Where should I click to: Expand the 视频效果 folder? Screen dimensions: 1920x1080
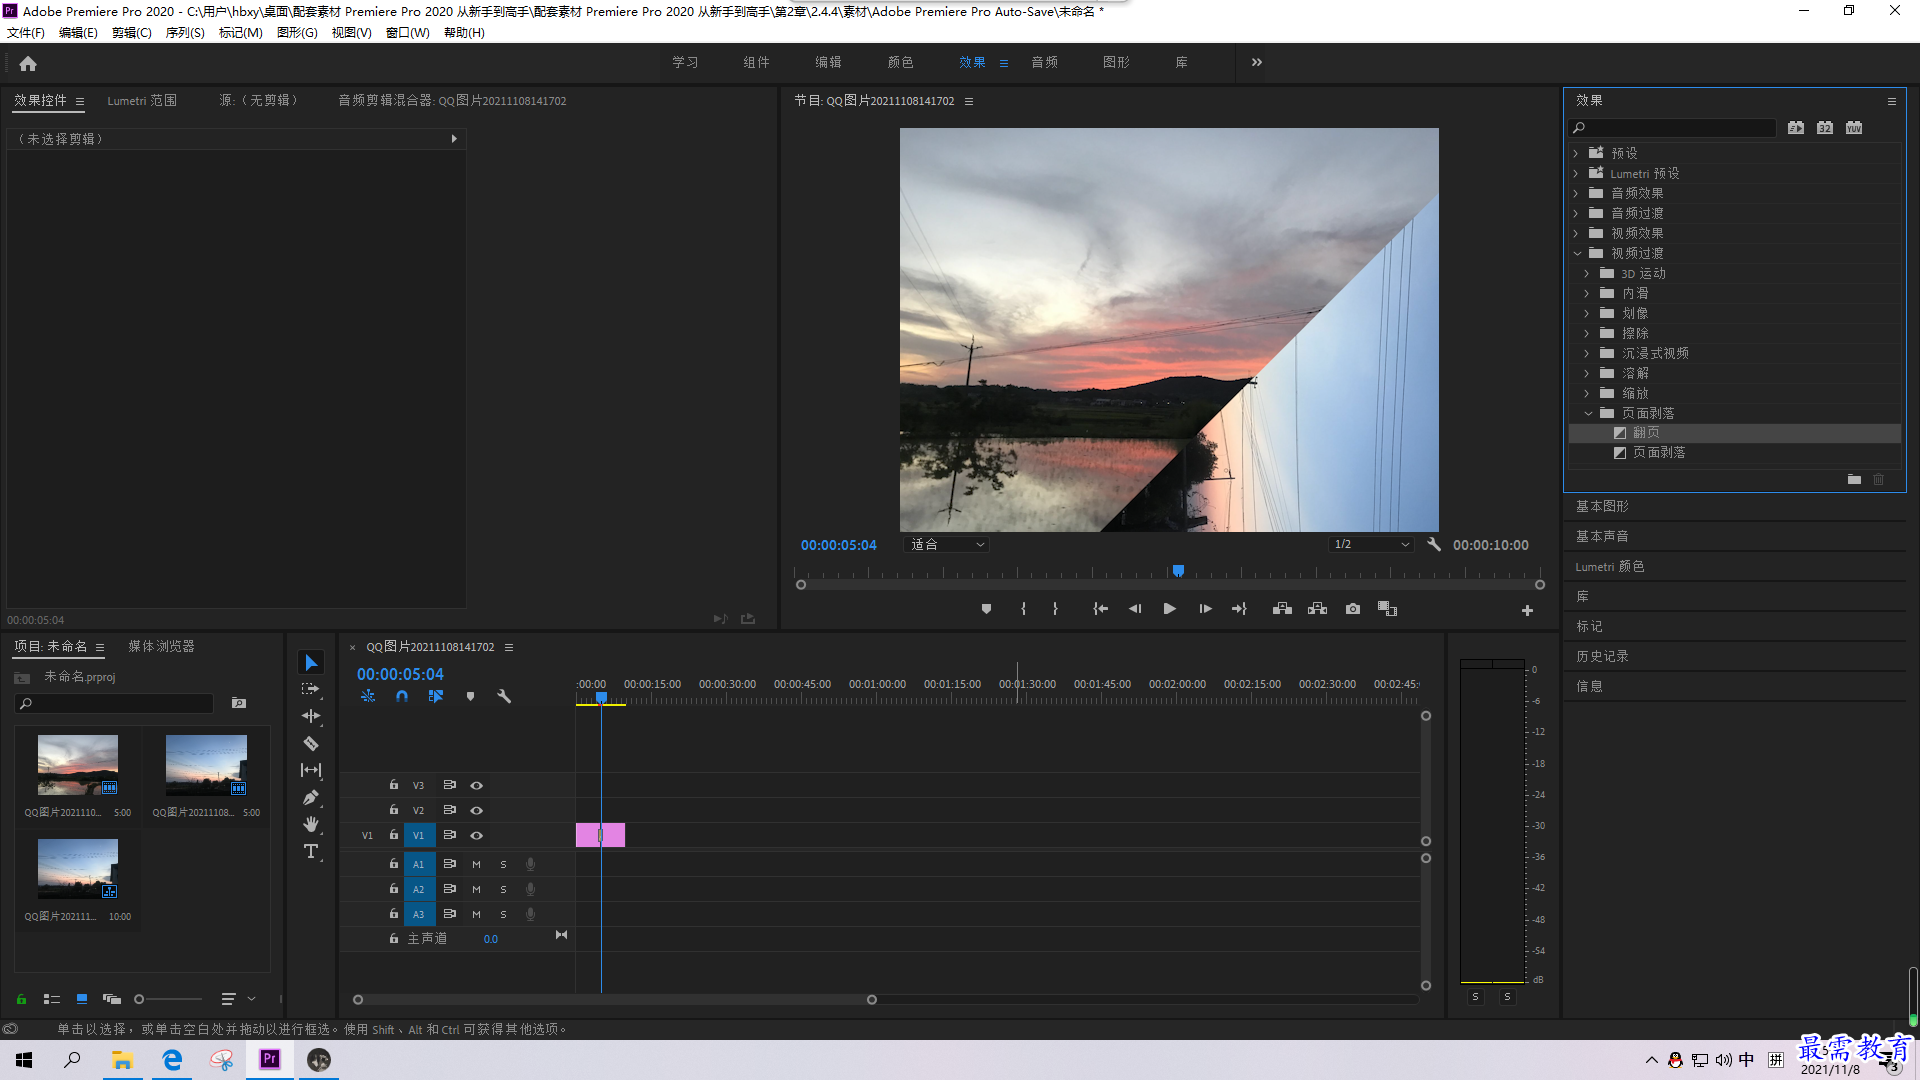(x=1576, y=234)
